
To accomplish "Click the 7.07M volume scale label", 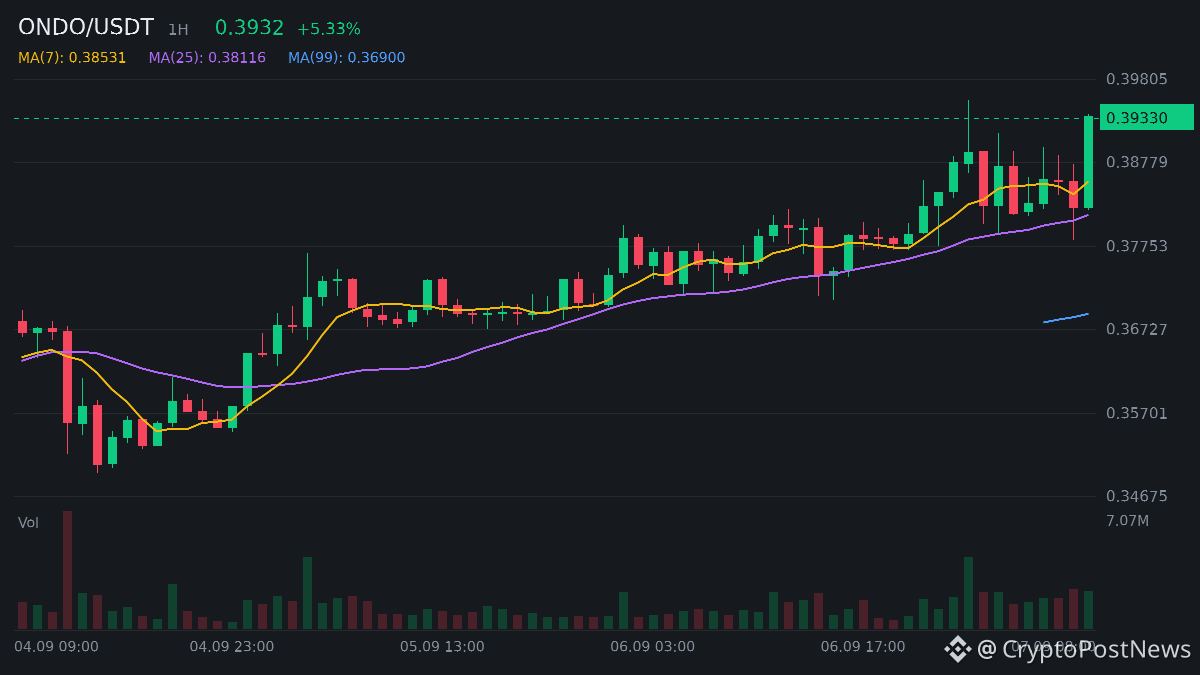I will [x=1127, y=521].
